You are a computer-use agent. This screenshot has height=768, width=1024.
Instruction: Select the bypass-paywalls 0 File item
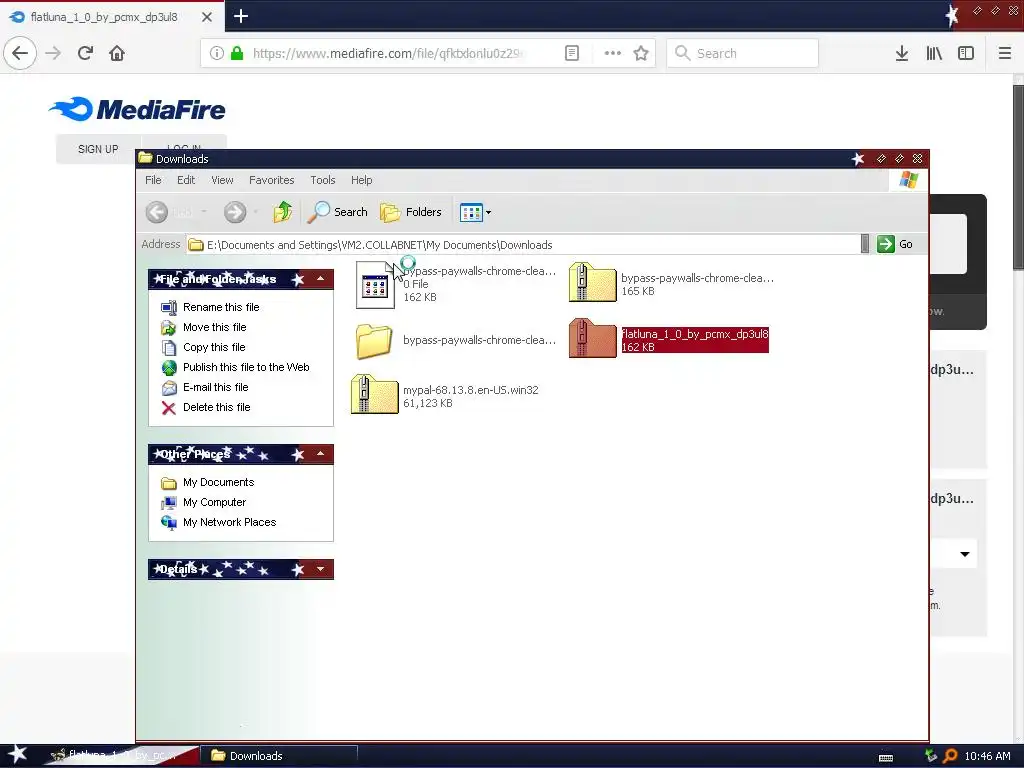tap(455, 284)
